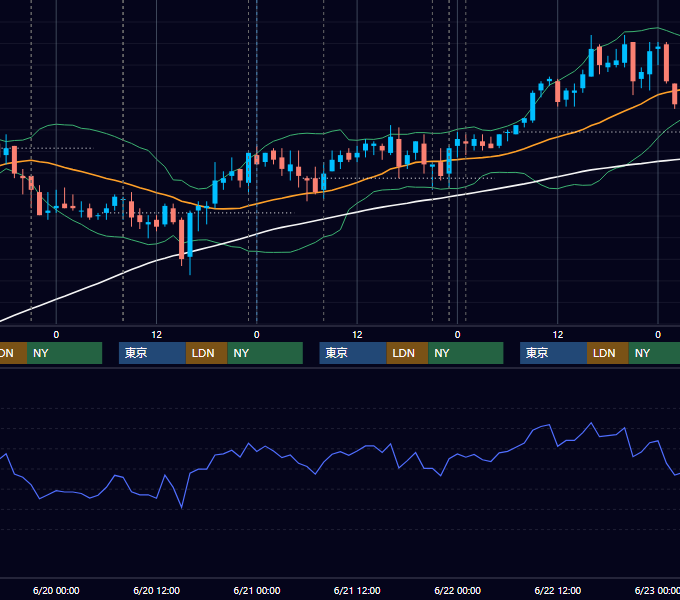Click the 6/20 00:00 date label
680x600 pixels.
56,590
